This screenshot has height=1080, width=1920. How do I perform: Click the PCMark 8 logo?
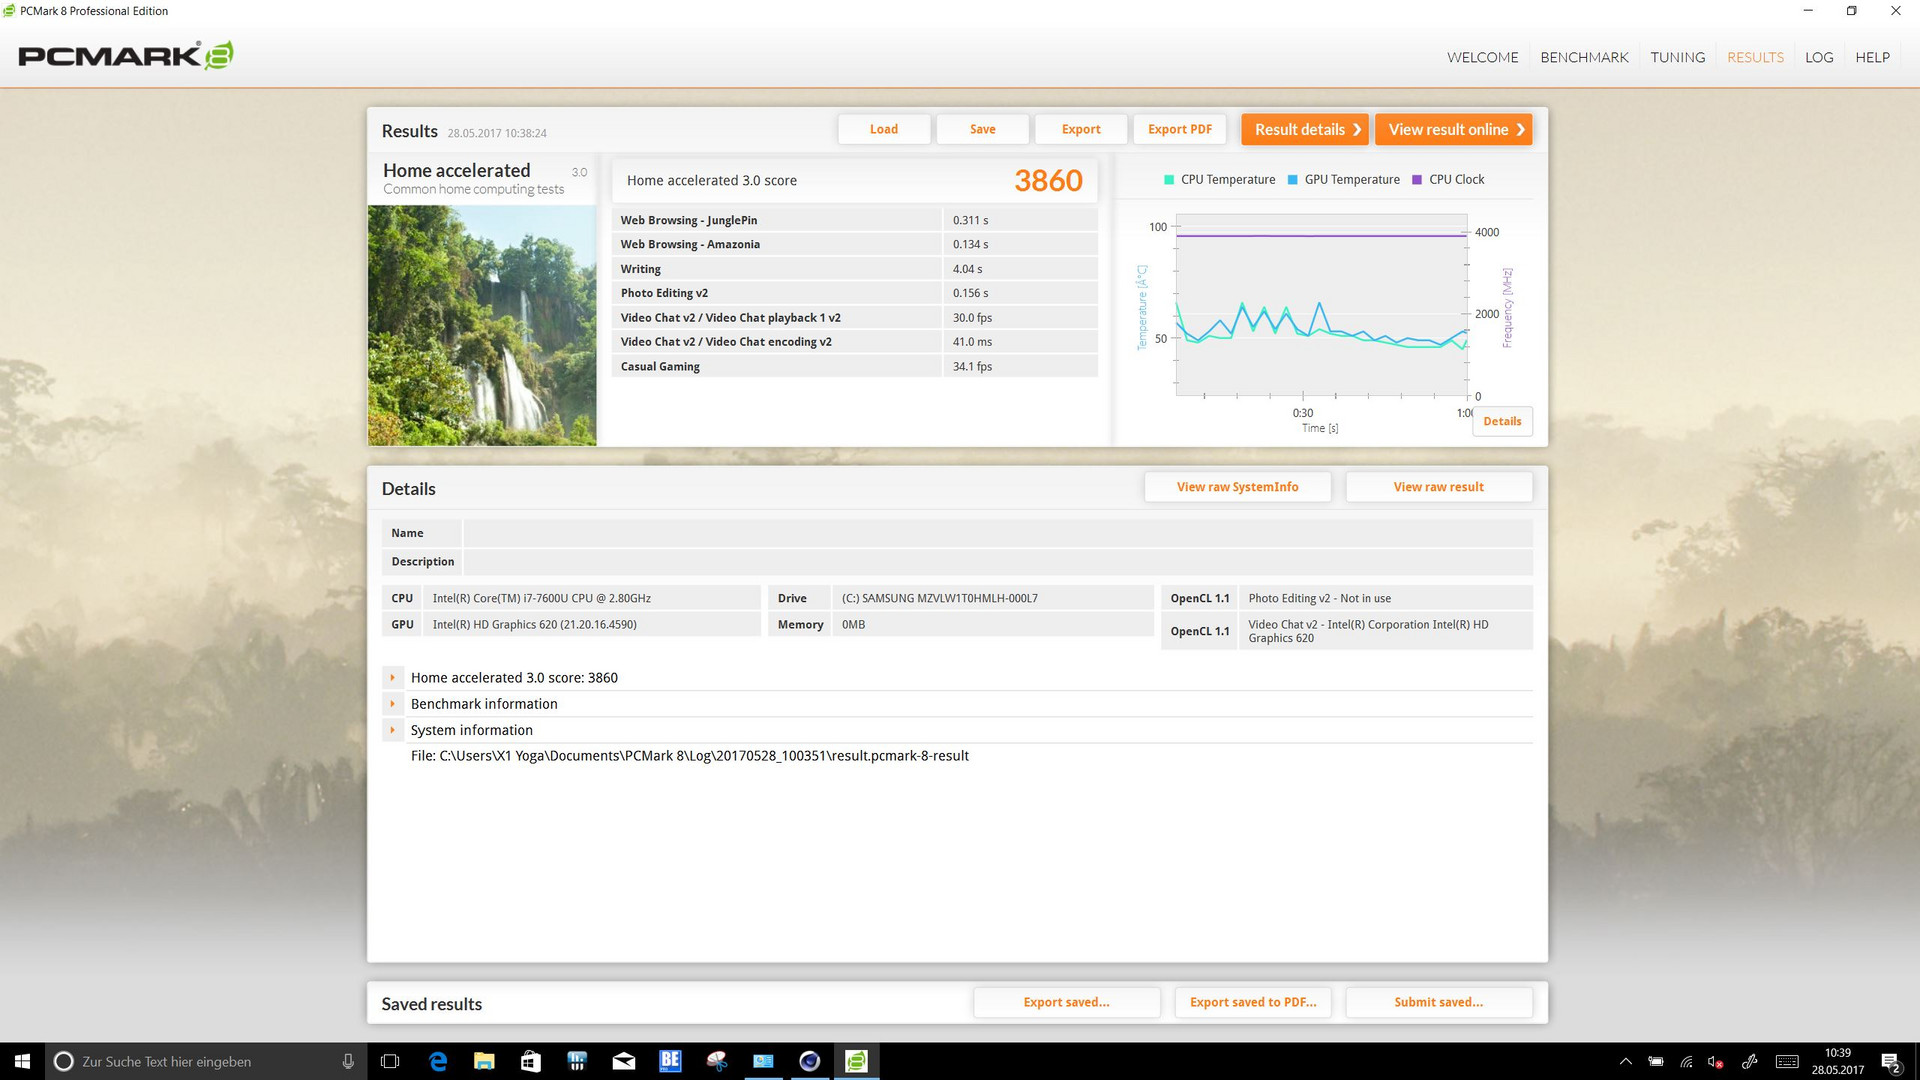coord(126,56)
